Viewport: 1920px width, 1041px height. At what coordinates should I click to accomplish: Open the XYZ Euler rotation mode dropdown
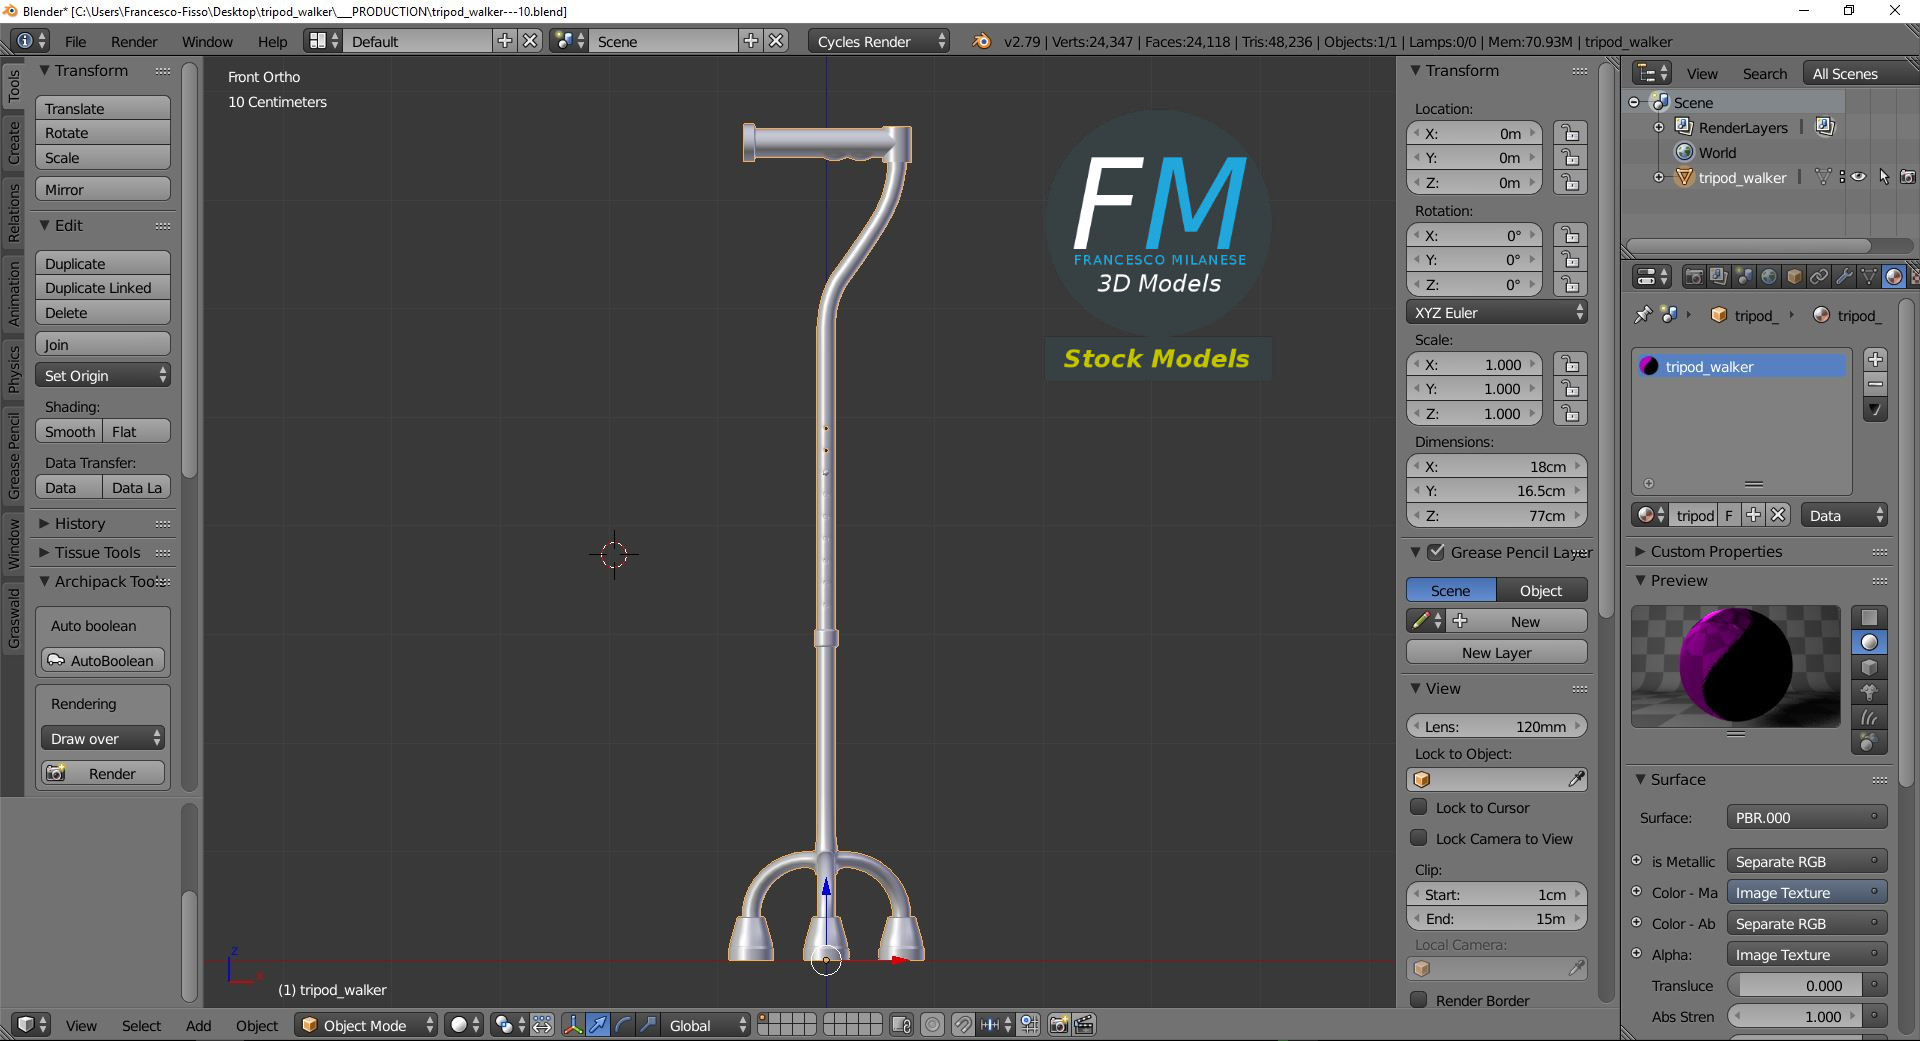click(1496, 312)
